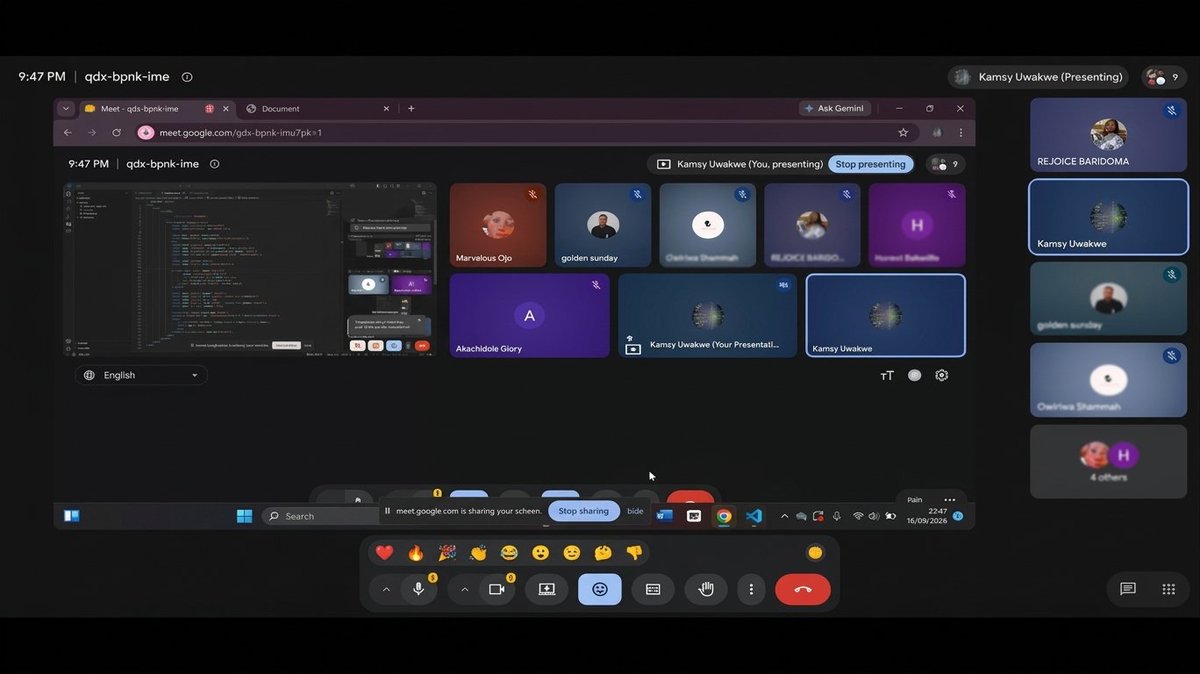Image resolution: width=1200 pixels, height=674 pixels.
Task: Open a new Chrome tab
Action: [411, 108]
